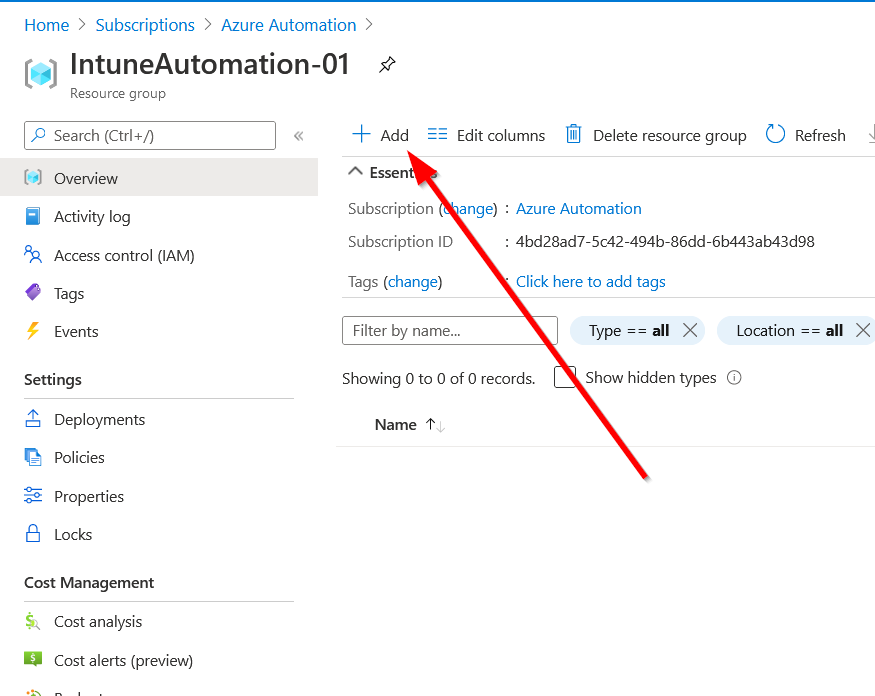Screen dimensions: 875x696
Task: Click the Deployments upload icon
Action: pyautogui.click(x=33, y=419)
